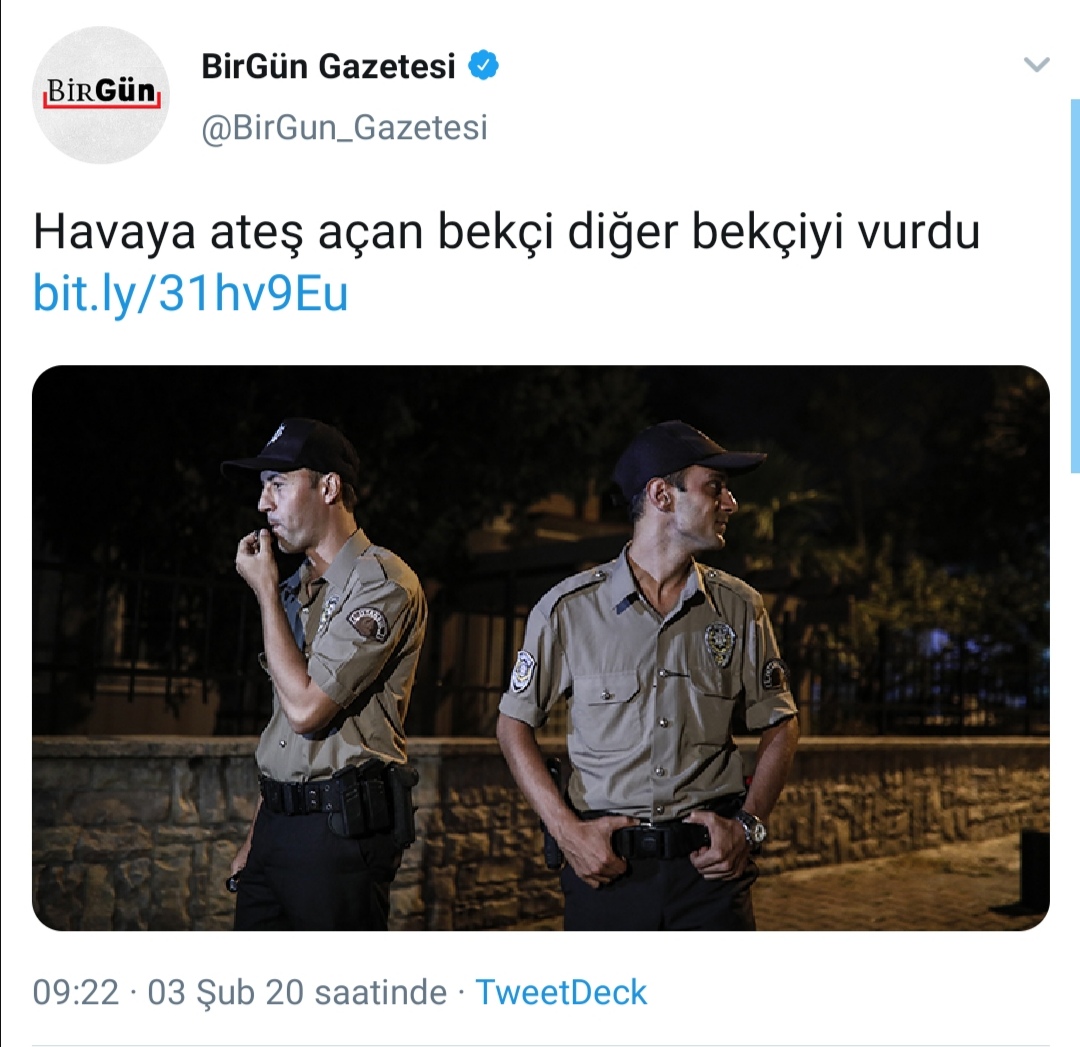1080x1047 pixels.
Task: Open the TweetDeck source link
Action: coord(561,993)
